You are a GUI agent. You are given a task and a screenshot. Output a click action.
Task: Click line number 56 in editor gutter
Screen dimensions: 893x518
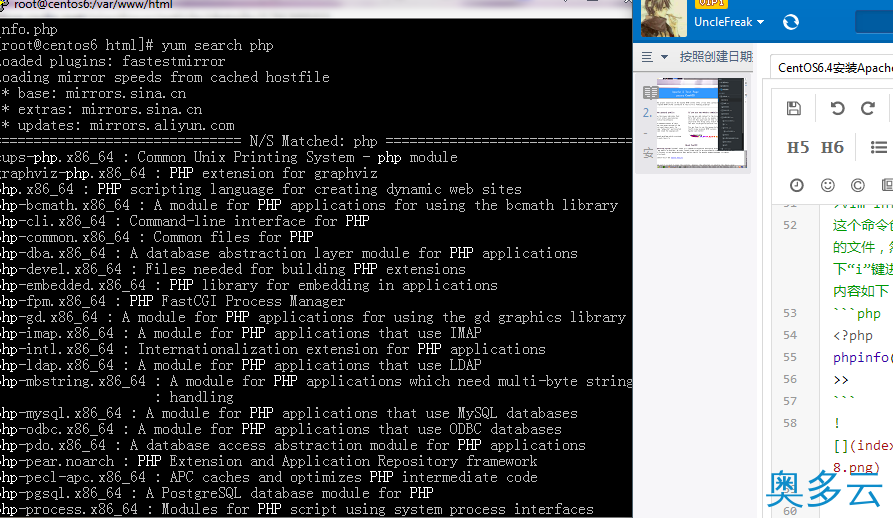(790, 379)
